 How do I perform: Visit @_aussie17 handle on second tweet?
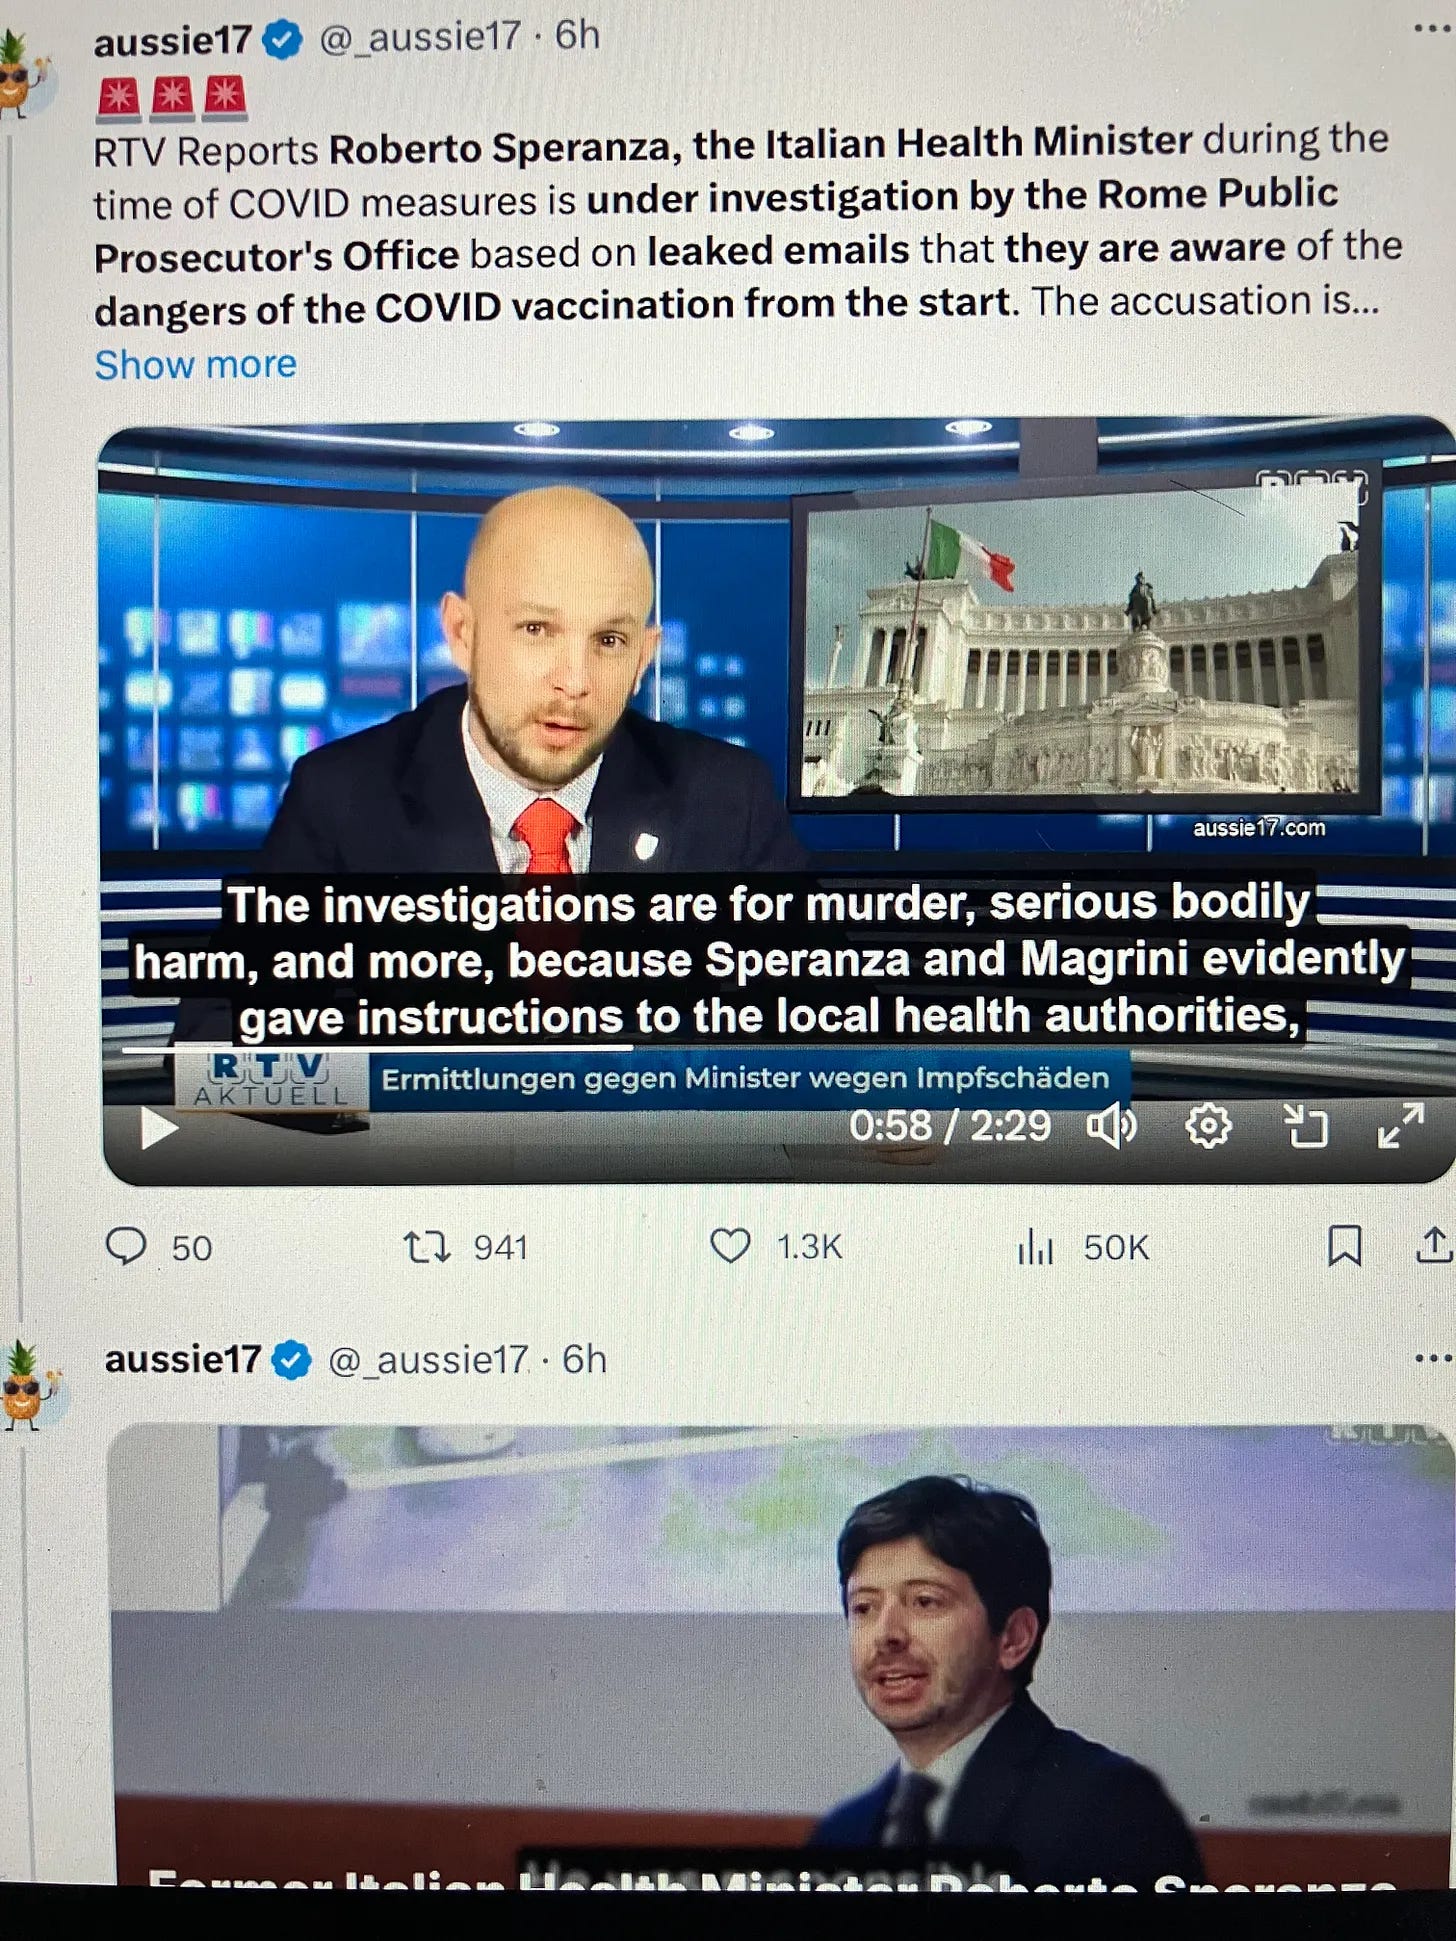(427, 1360)
